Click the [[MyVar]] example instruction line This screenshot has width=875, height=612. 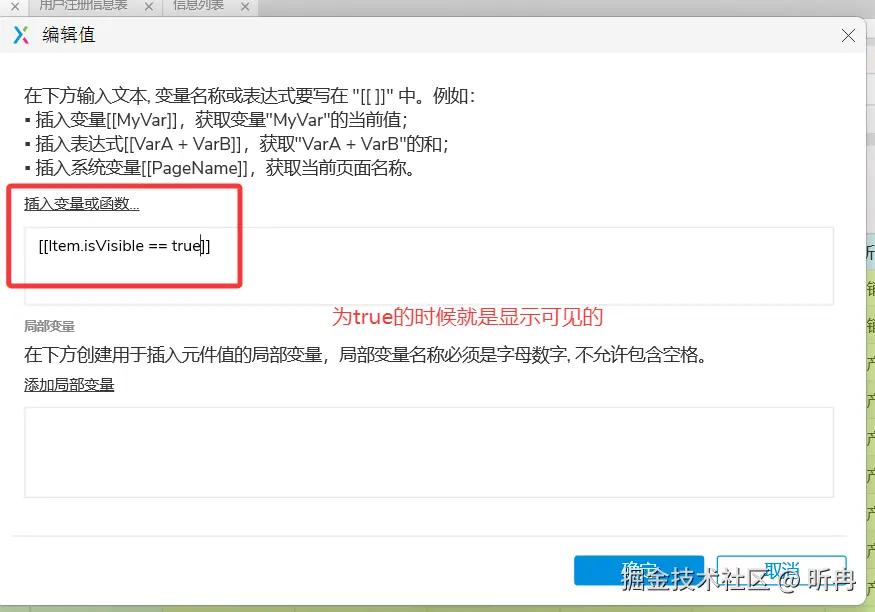click(x=216, y=120)
